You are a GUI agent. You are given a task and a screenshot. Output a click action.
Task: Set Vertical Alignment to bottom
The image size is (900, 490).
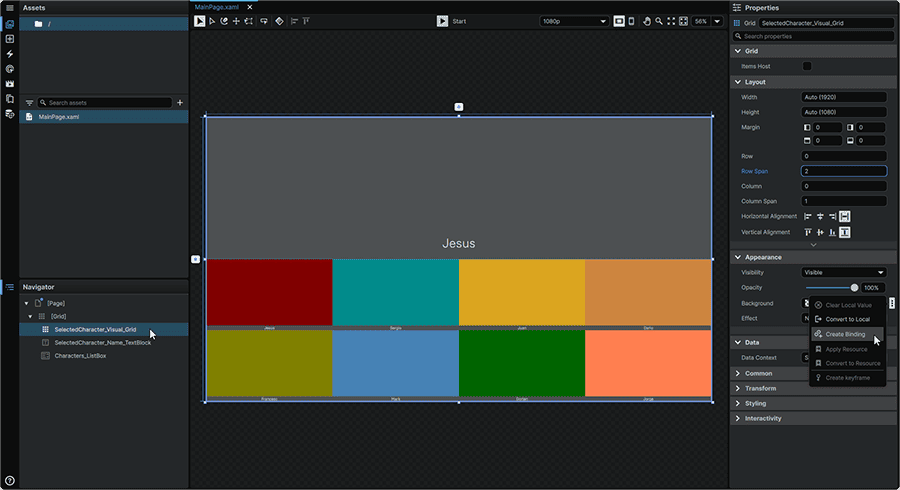(x=832, y=232)
